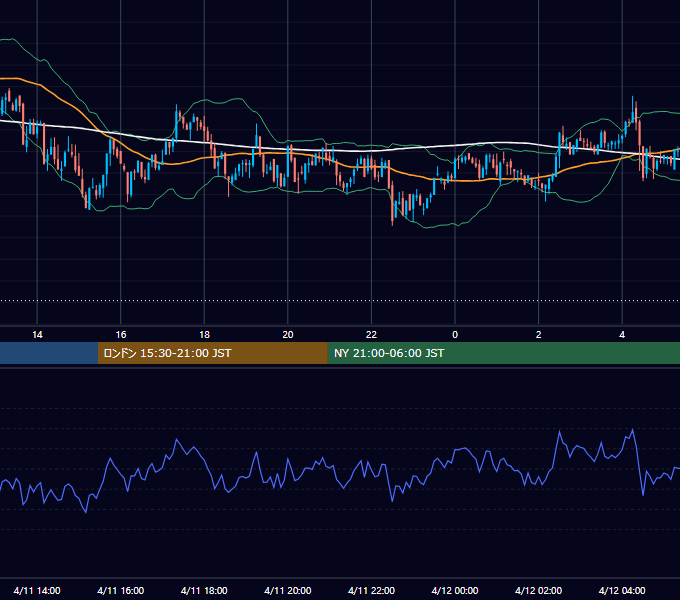Click the NY 21:00-06:00 JST session bar
The image size is (680, 600).
tap(503, 353)
